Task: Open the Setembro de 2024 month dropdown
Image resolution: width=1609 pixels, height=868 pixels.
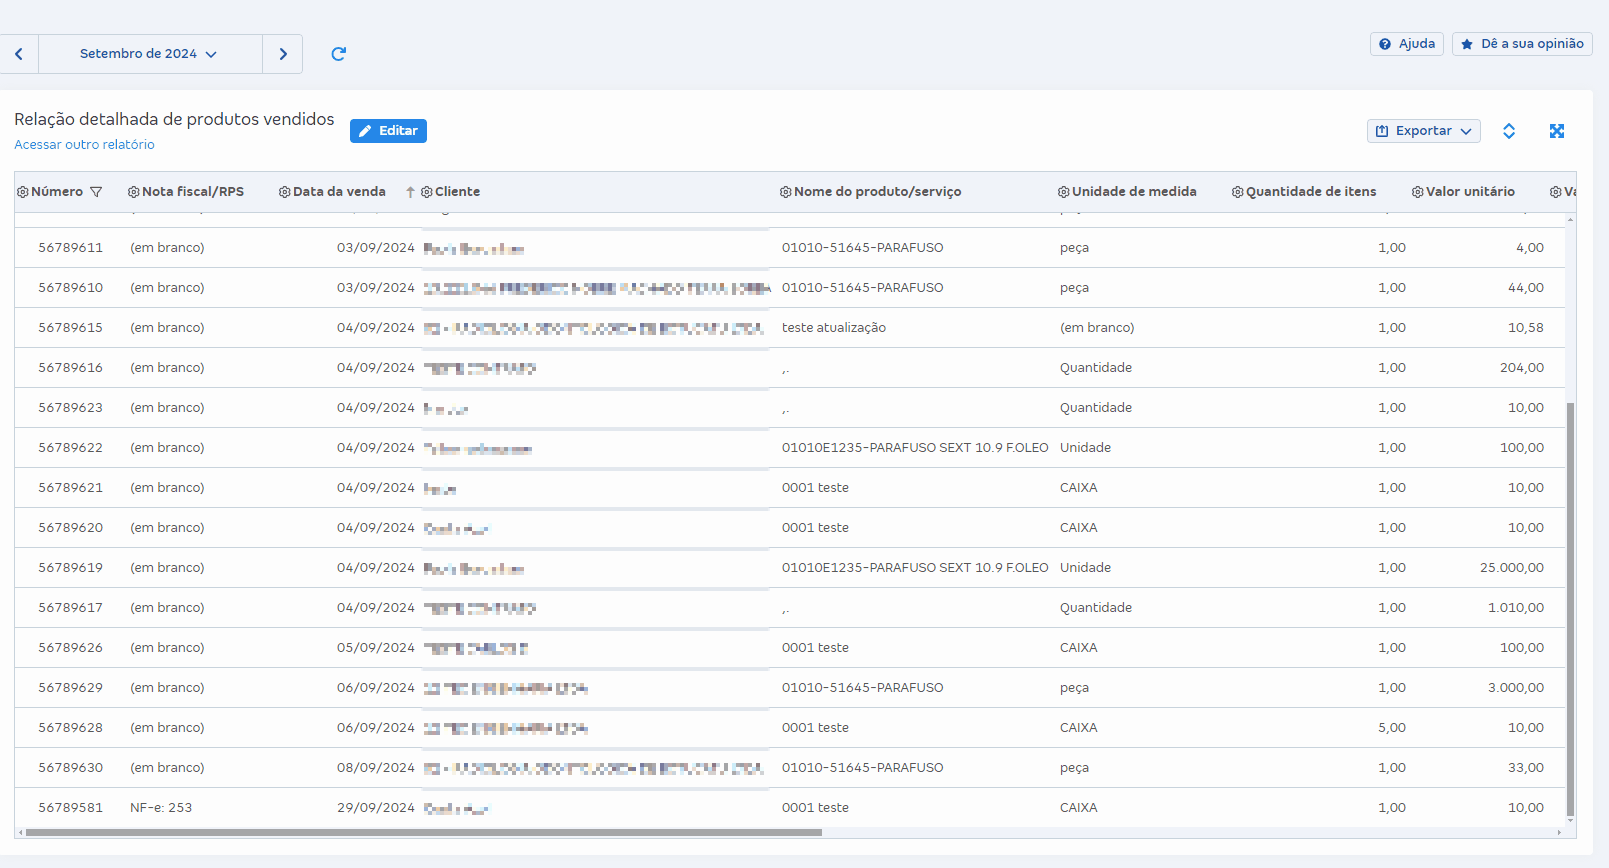Action: [149, 54]
